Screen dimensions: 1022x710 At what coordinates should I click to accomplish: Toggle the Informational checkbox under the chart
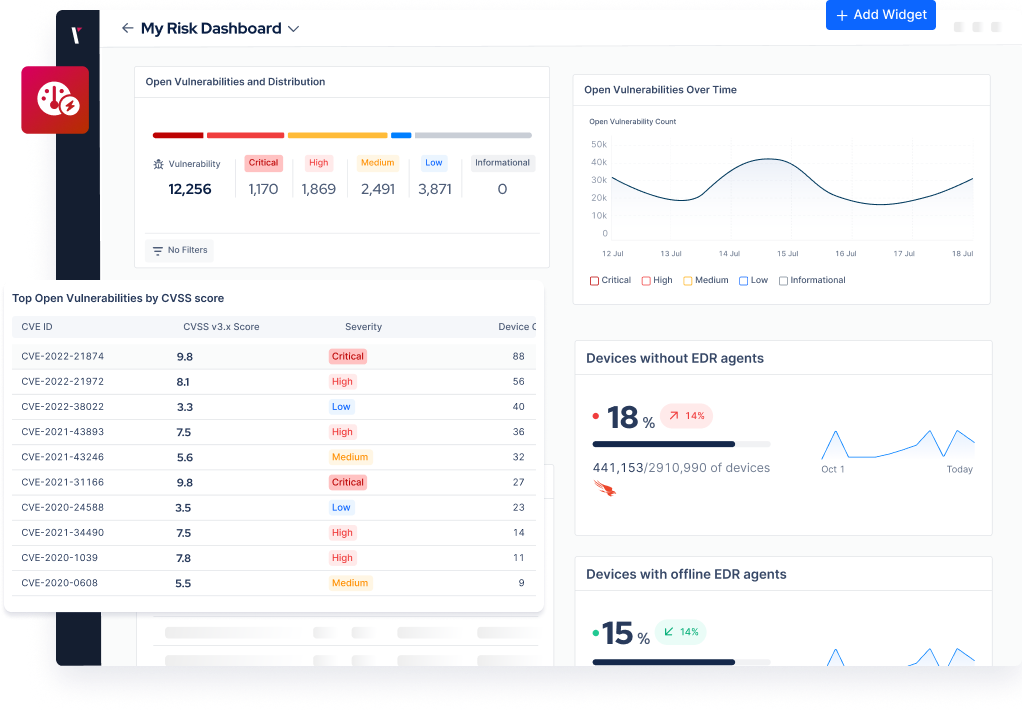[x=785, y=280]
